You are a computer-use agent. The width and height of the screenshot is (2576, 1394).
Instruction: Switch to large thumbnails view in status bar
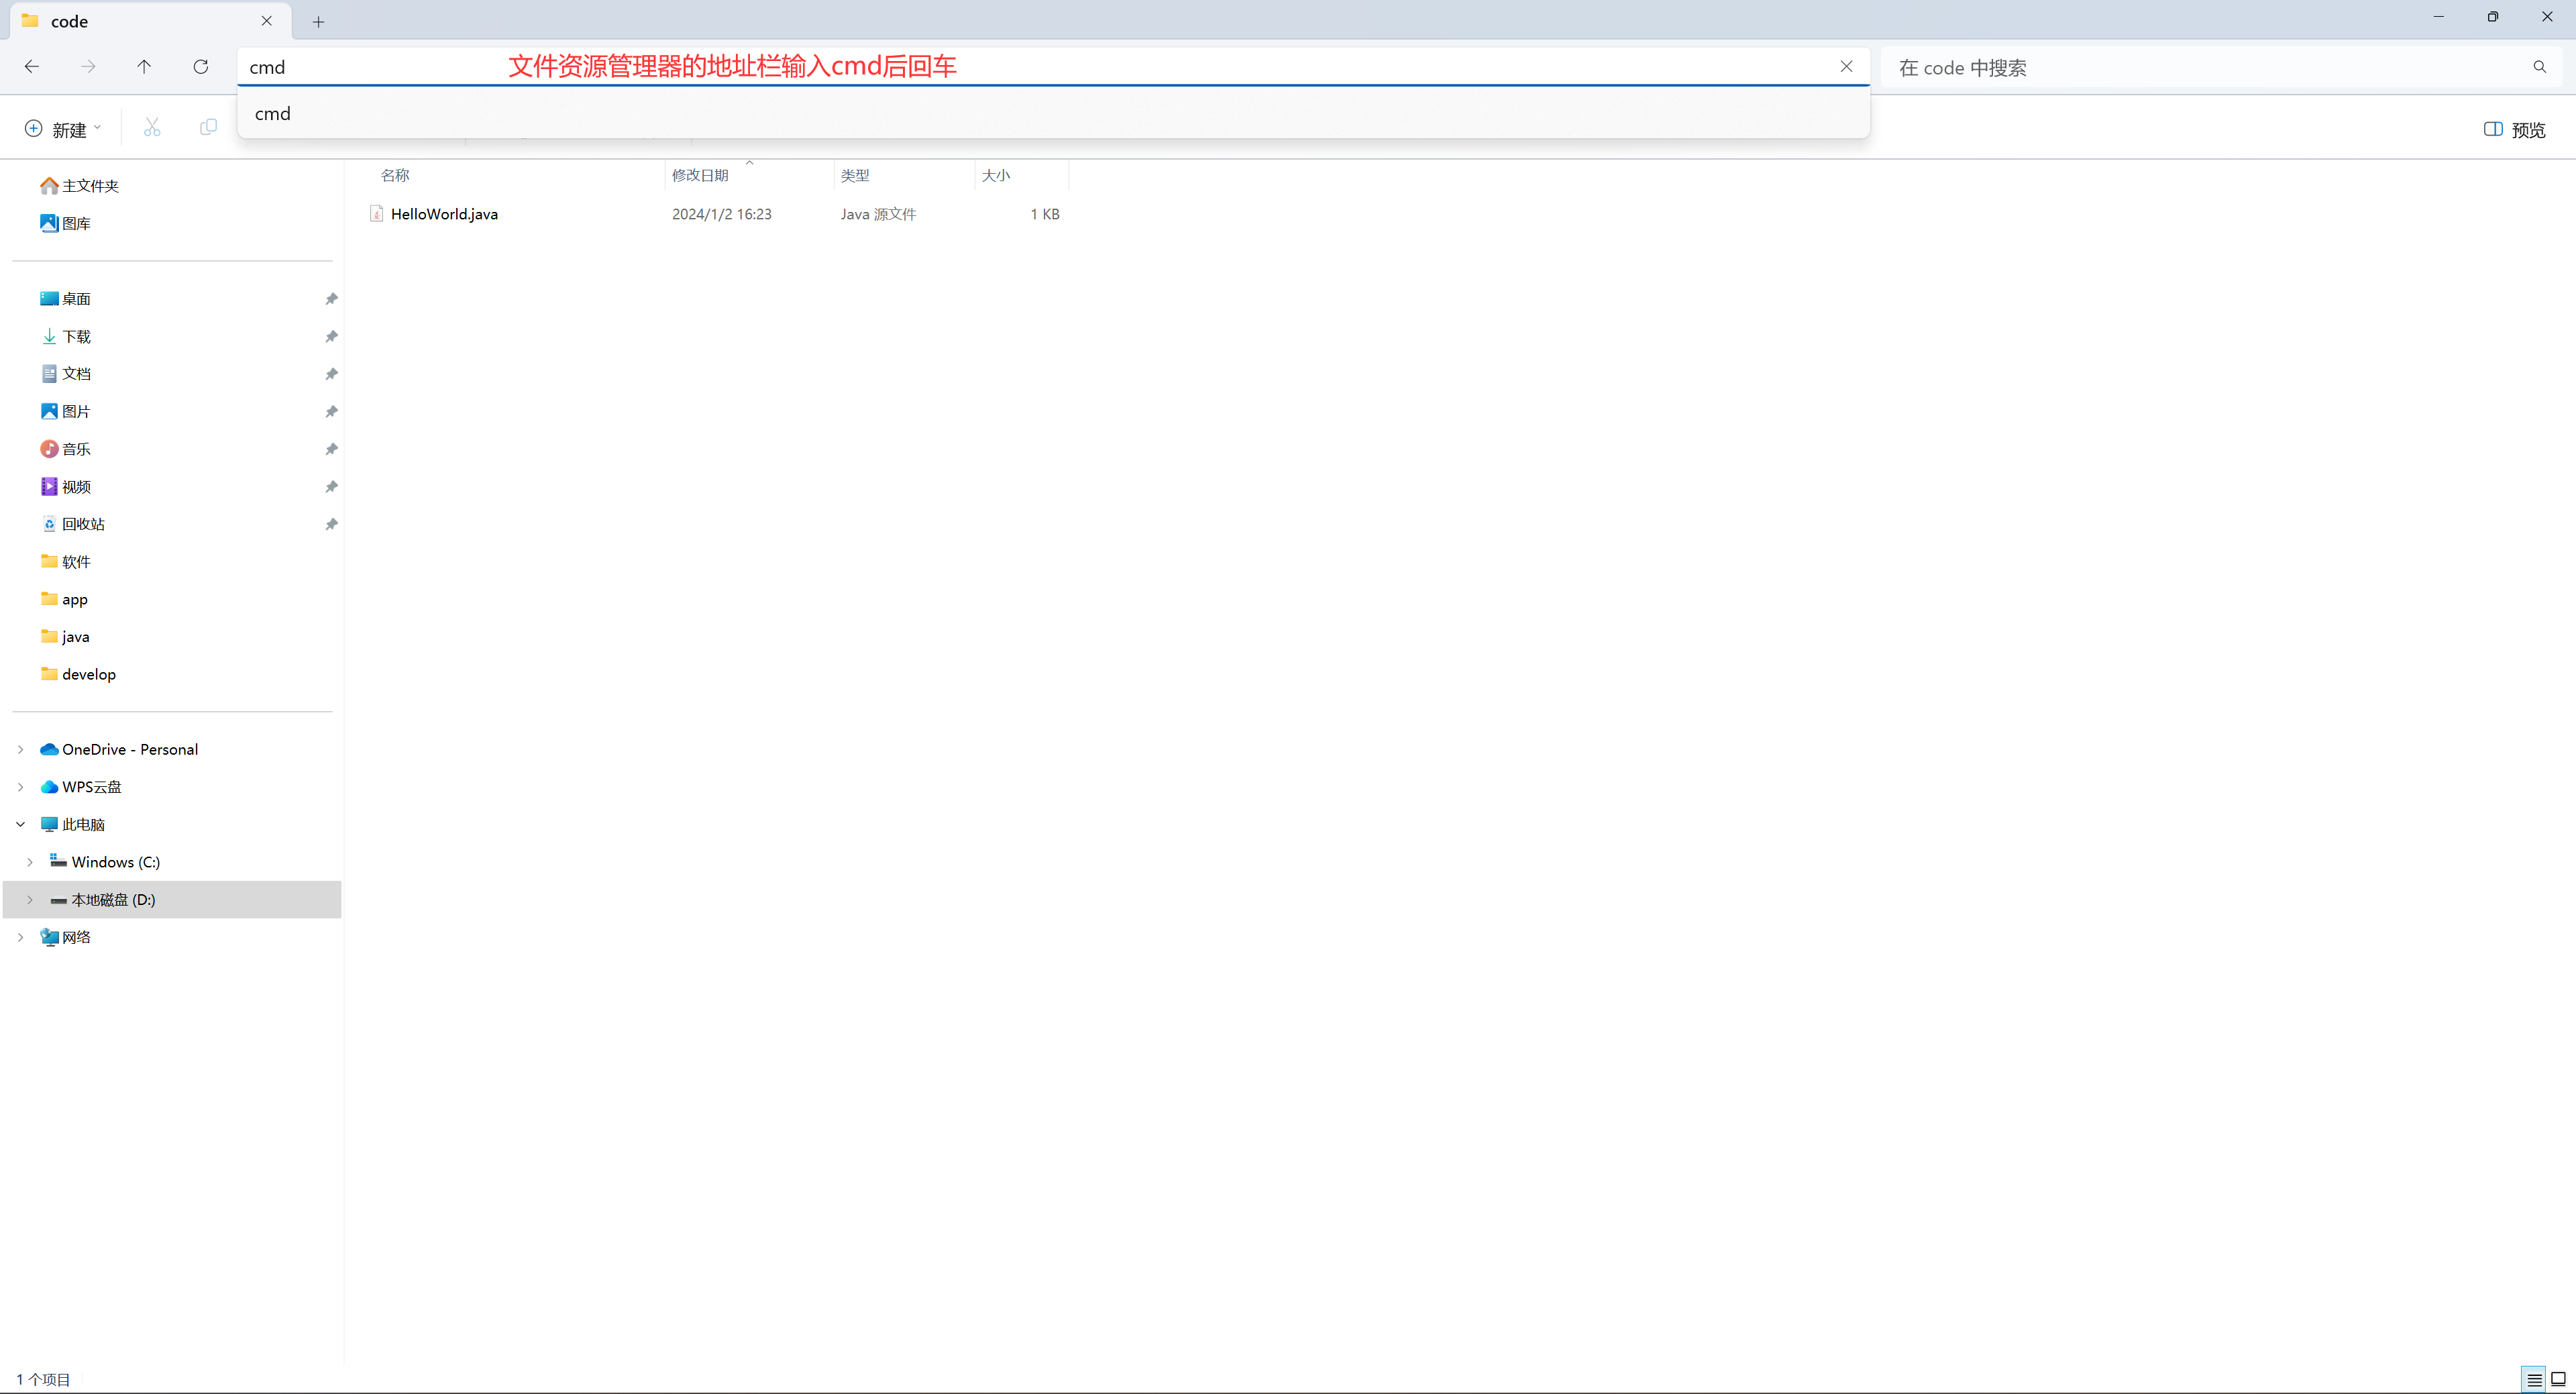[x=2559, y=1380]
